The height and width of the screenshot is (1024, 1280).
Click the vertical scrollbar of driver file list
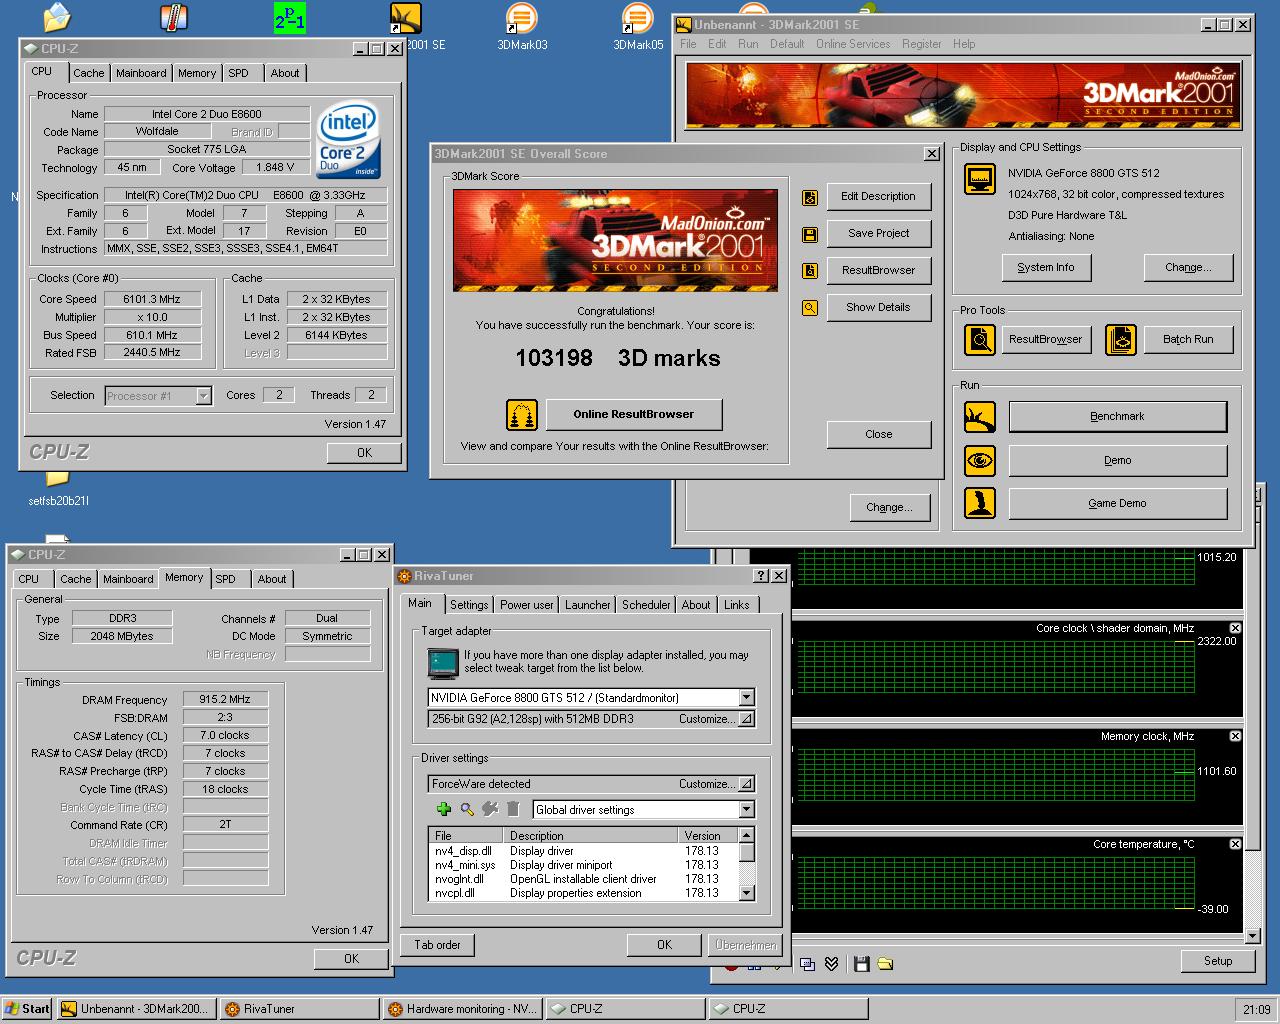point(746,864)
